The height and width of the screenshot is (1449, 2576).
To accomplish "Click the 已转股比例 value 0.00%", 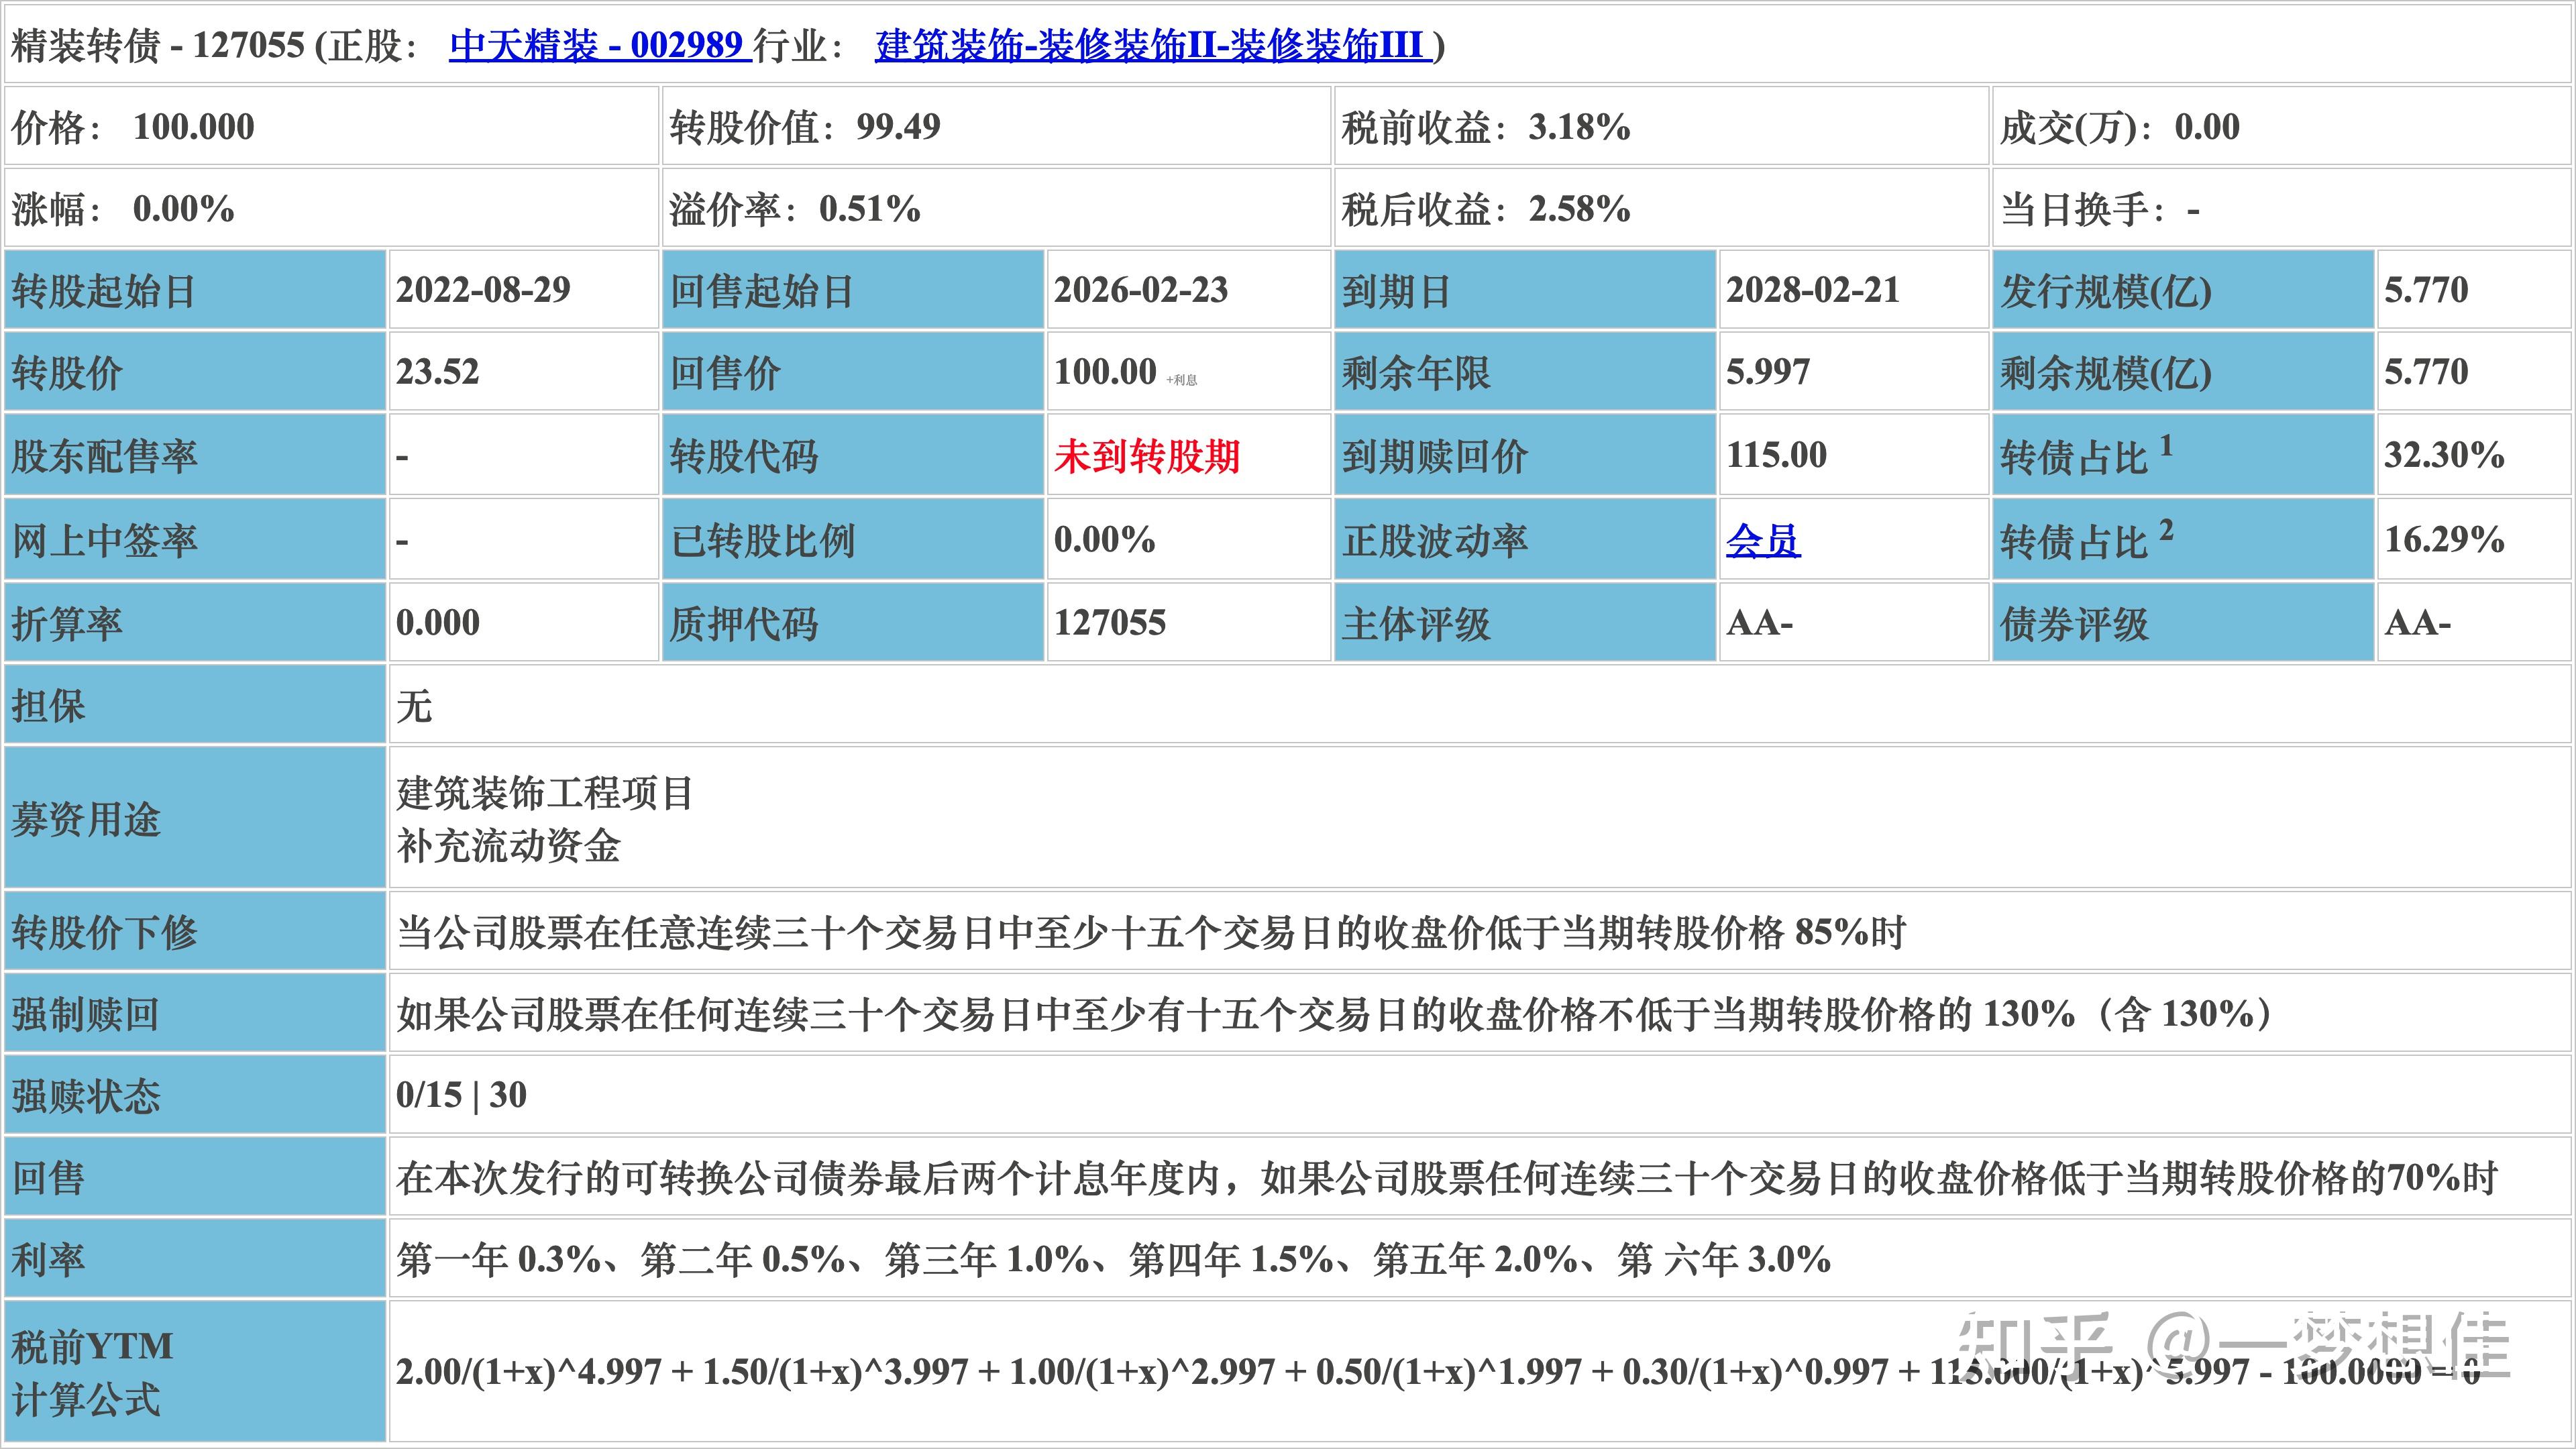I will click(x=1104, y=540).
